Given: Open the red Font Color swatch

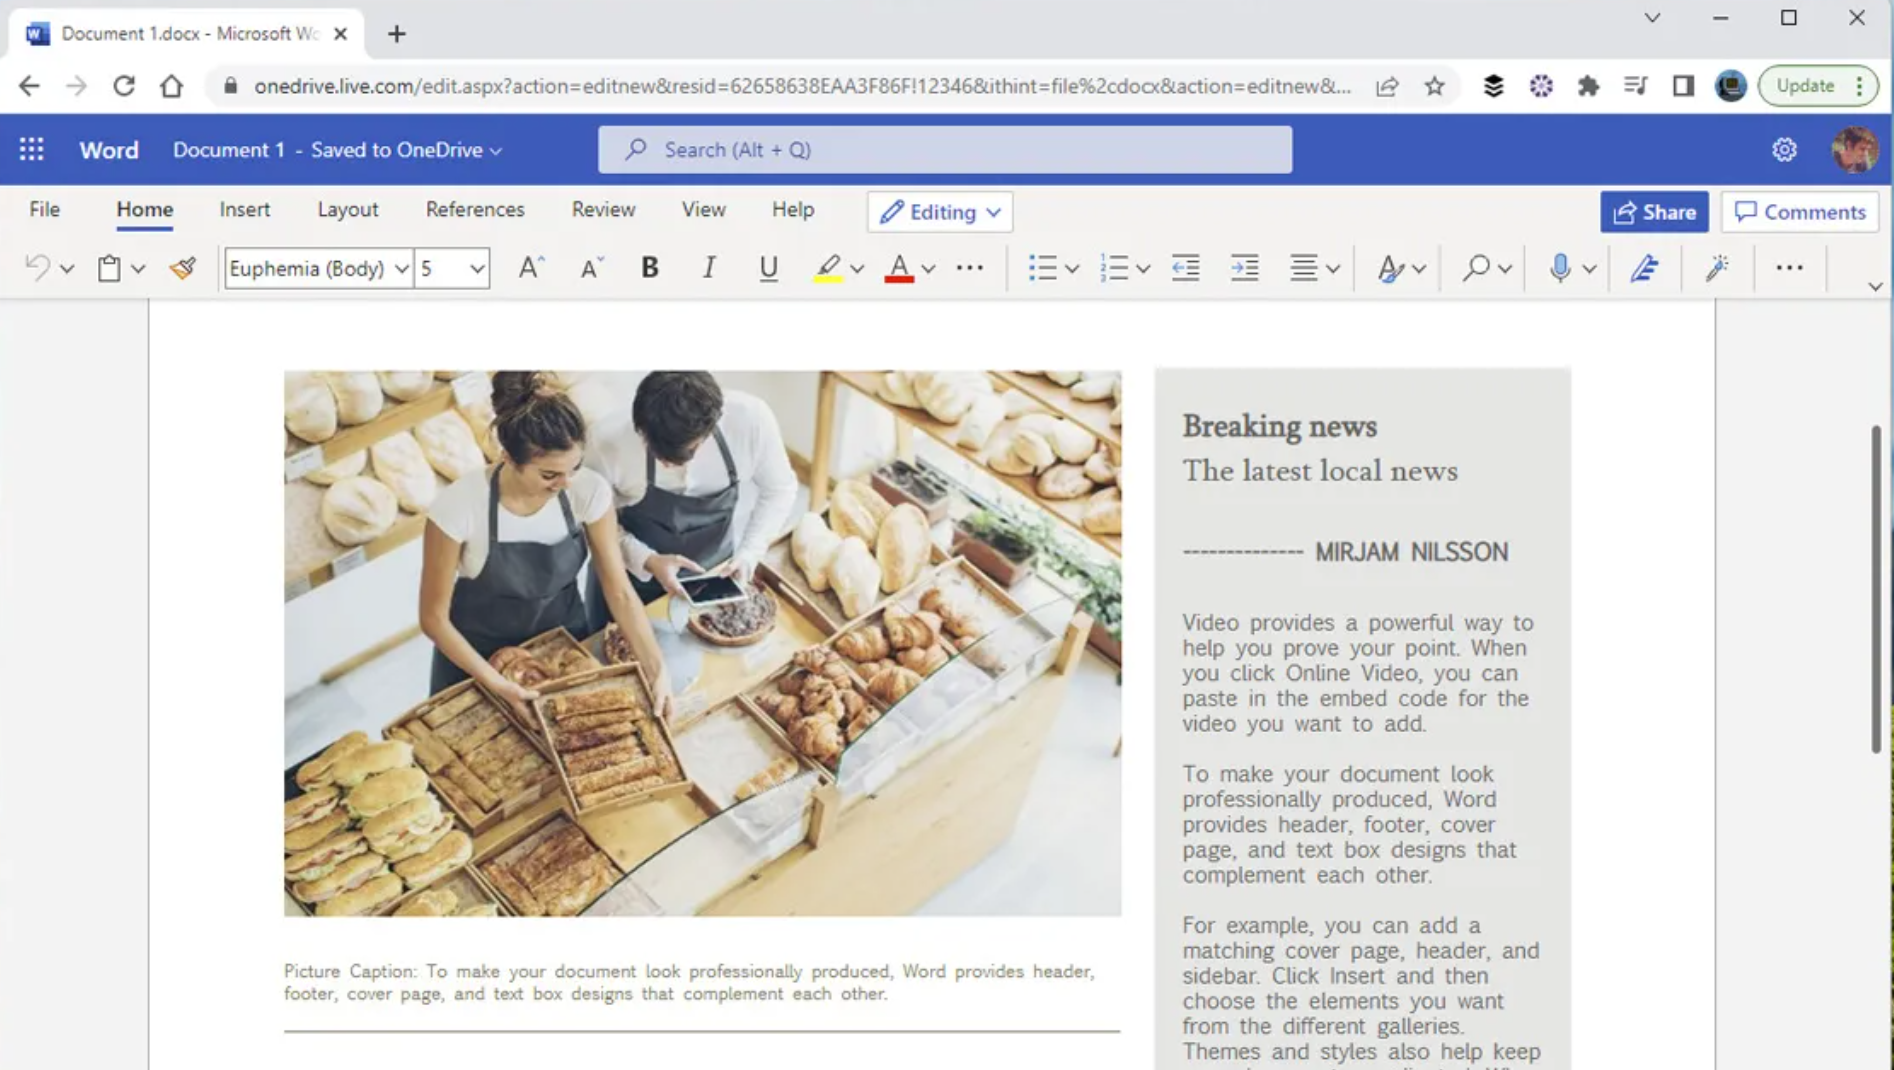Looking at the screenshot, I should [899, 267].
